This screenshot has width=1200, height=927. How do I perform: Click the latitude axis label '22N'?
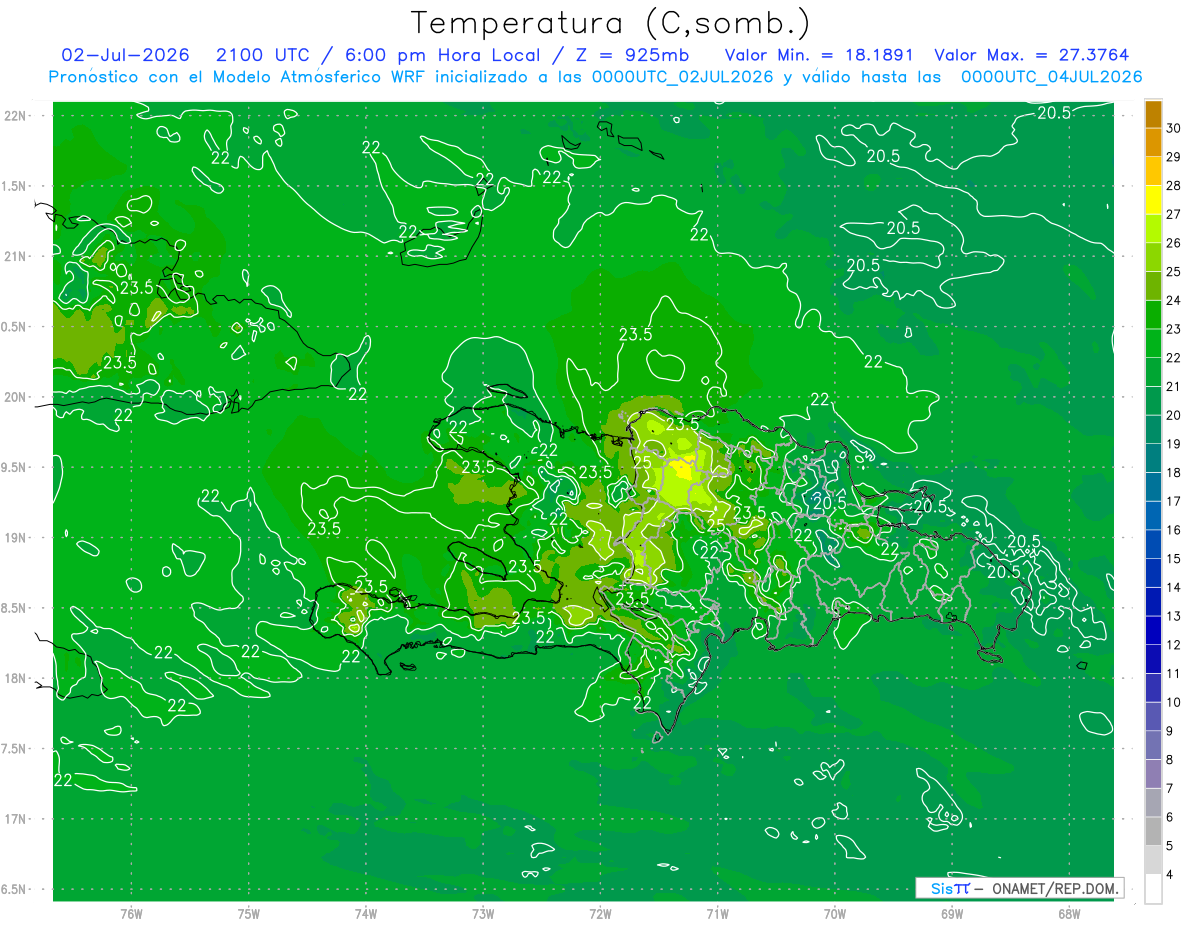click(x=16, y=116)
